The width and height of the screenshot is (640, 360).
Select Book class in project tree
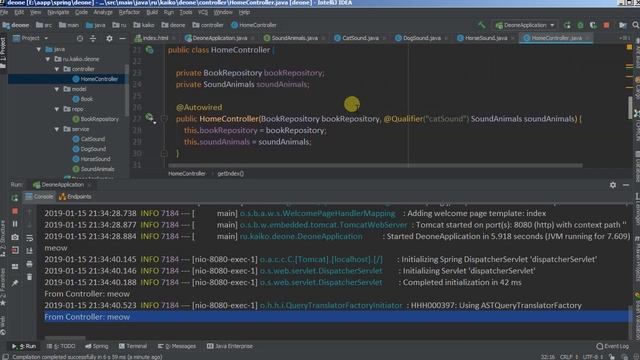click(x=82, y=99)
